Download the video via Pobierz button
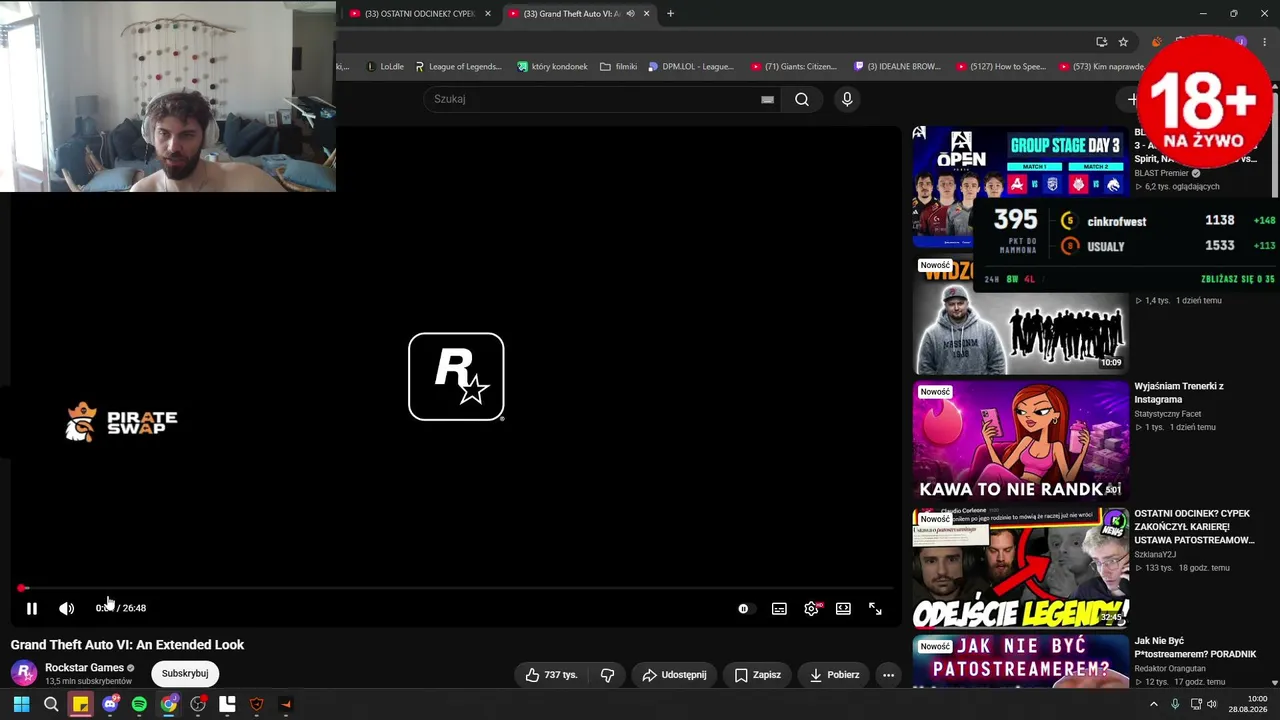Viewport: 1280px width, 720px height. pos(834,675)
